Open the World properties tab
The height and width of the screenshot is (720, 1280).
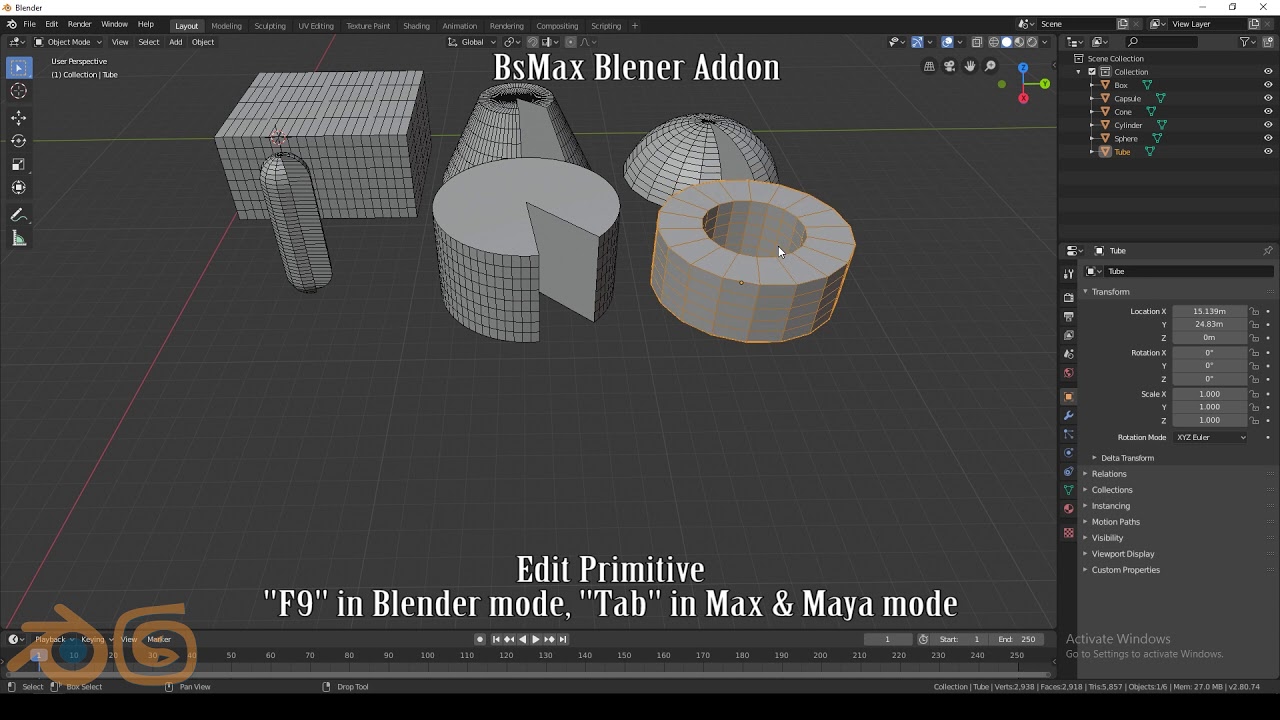(1068, 373)
